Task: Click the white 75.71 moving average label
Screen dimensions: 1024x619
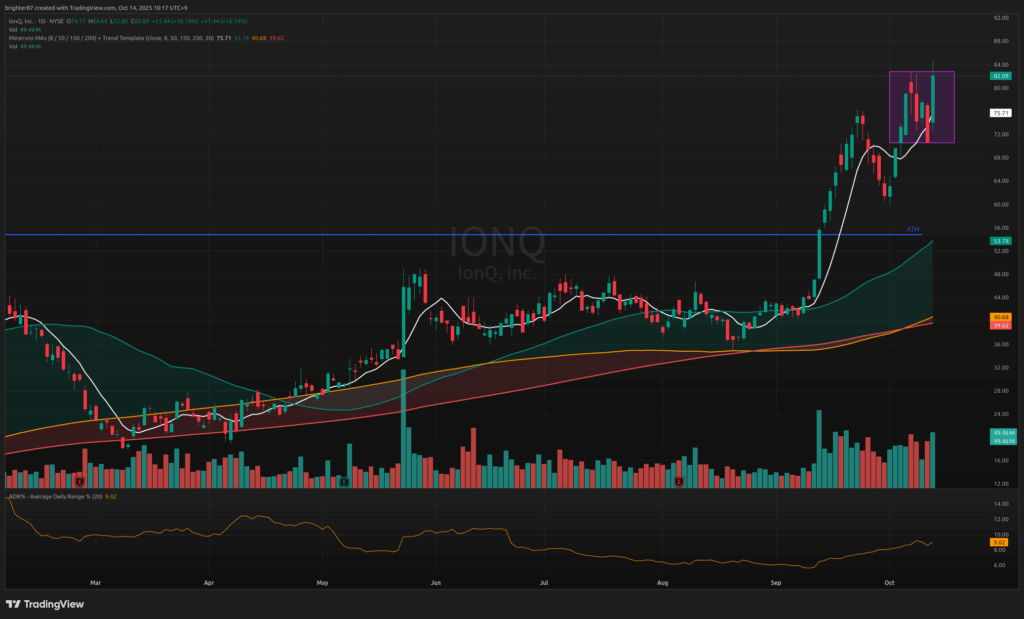Action: (x=999, y=114)
